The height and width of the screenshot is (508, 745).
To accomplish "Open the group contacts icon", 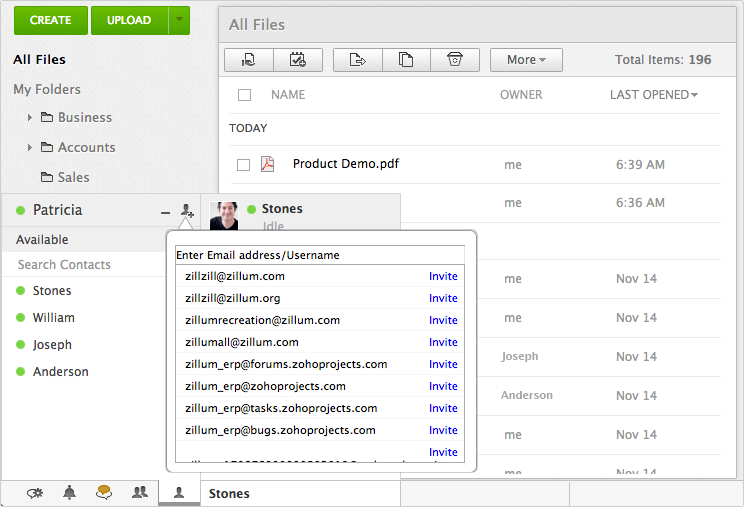I will pyautogui.click(x=139, y=492).
